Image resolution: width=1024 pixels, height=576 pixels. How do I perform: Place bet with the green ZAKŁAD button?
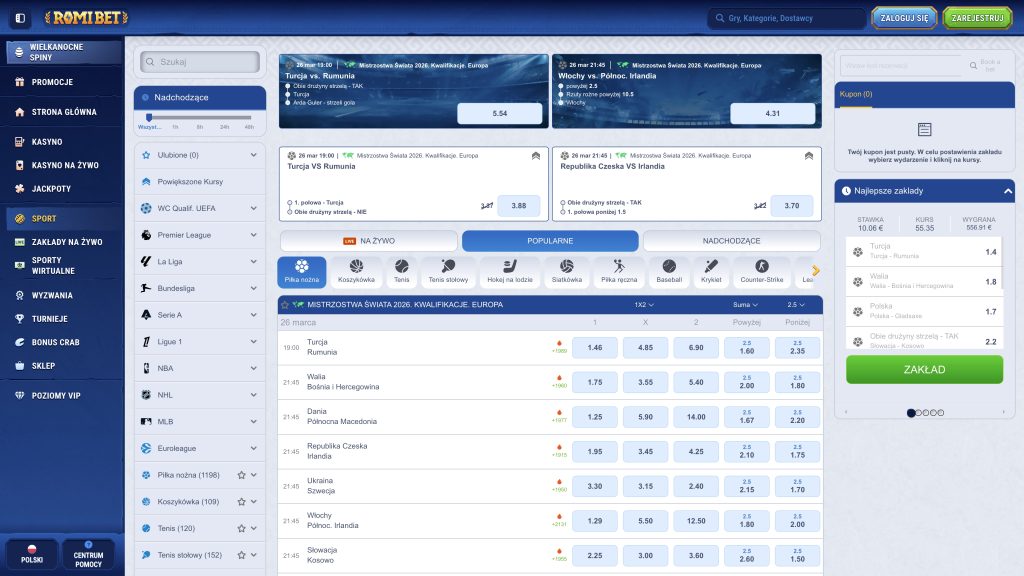(924, 370)
